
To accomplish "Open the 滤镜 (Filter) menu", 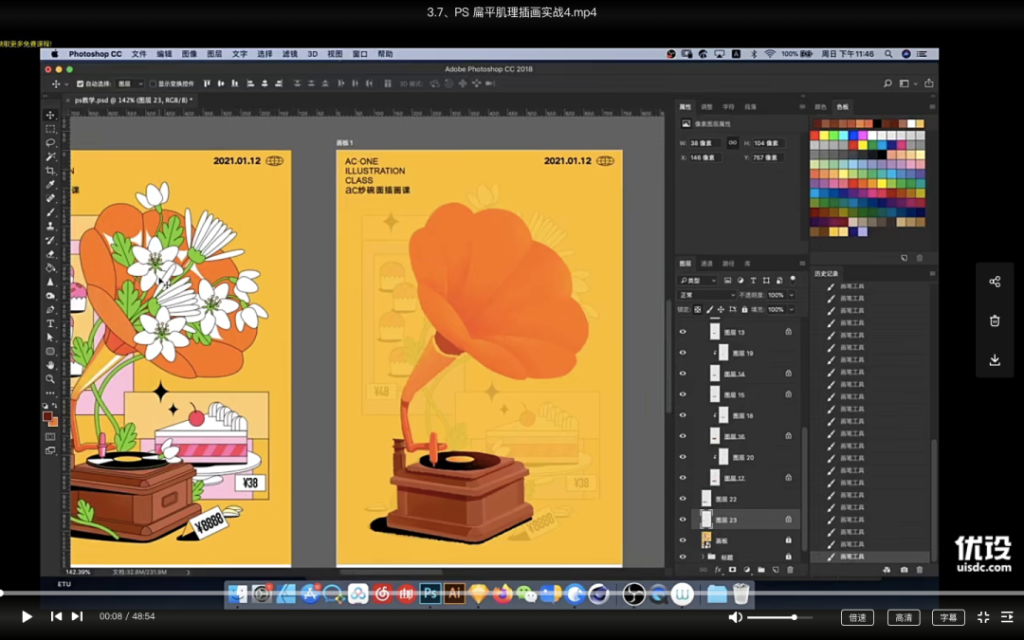I will pyautogui.click(x=290, y=54).
